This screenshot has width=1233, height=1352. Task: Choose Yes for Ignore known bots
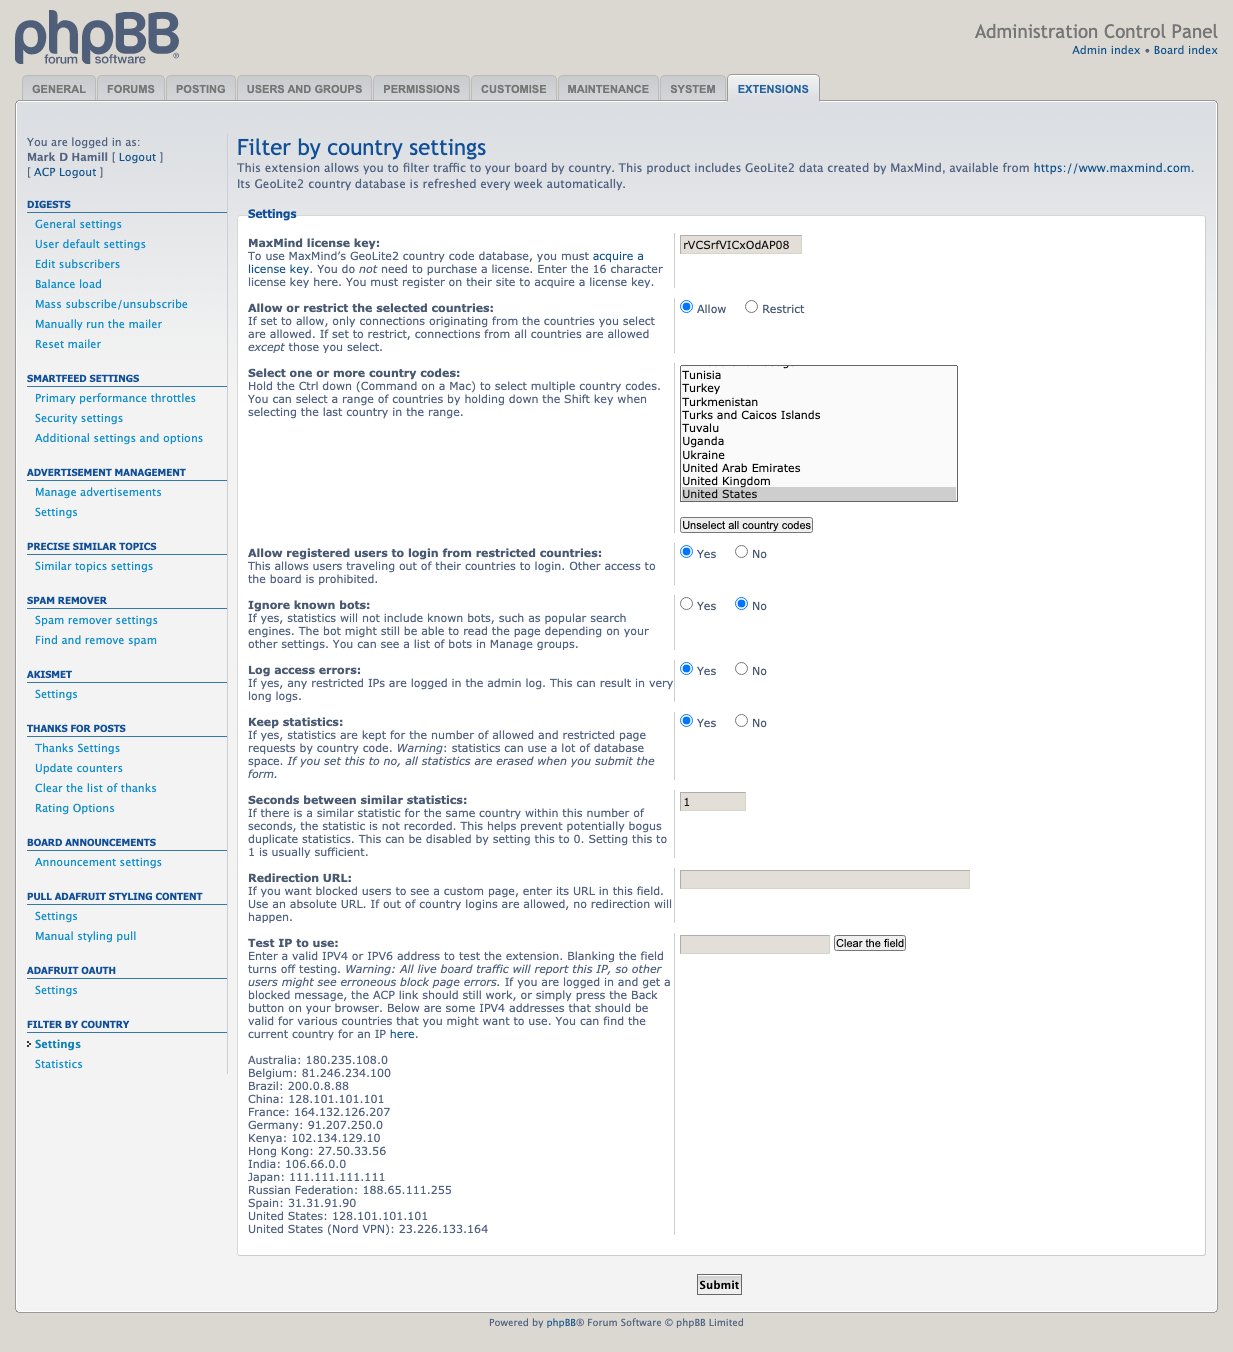point(687,604)
